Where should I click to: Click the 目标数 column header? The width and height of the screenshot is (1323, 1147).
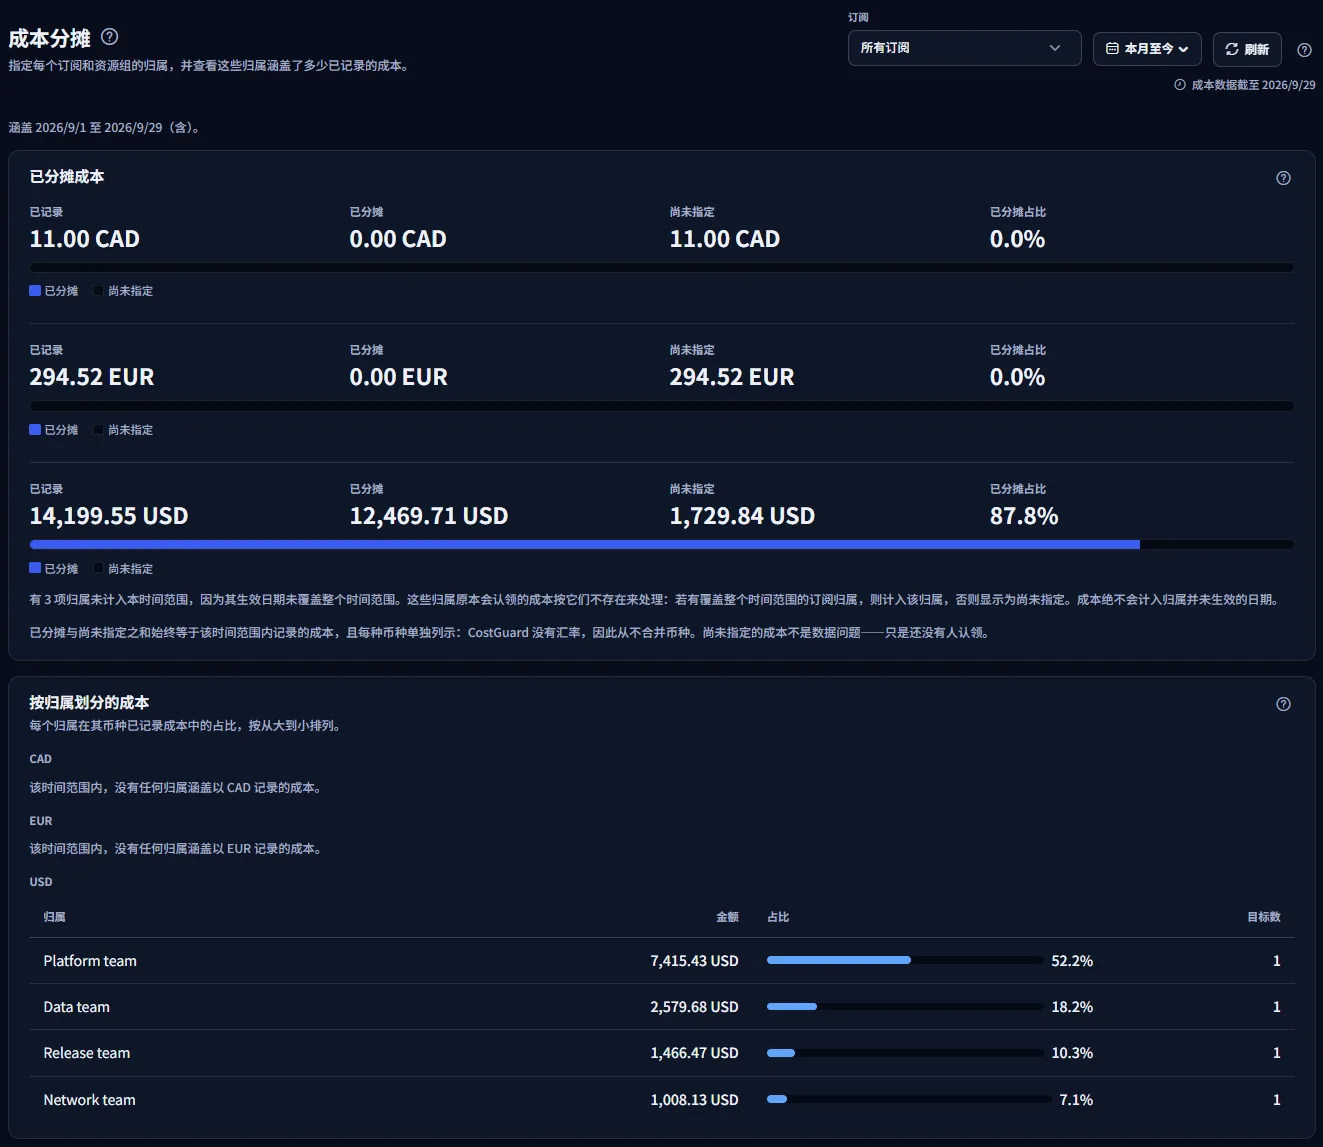[1264, 917]
